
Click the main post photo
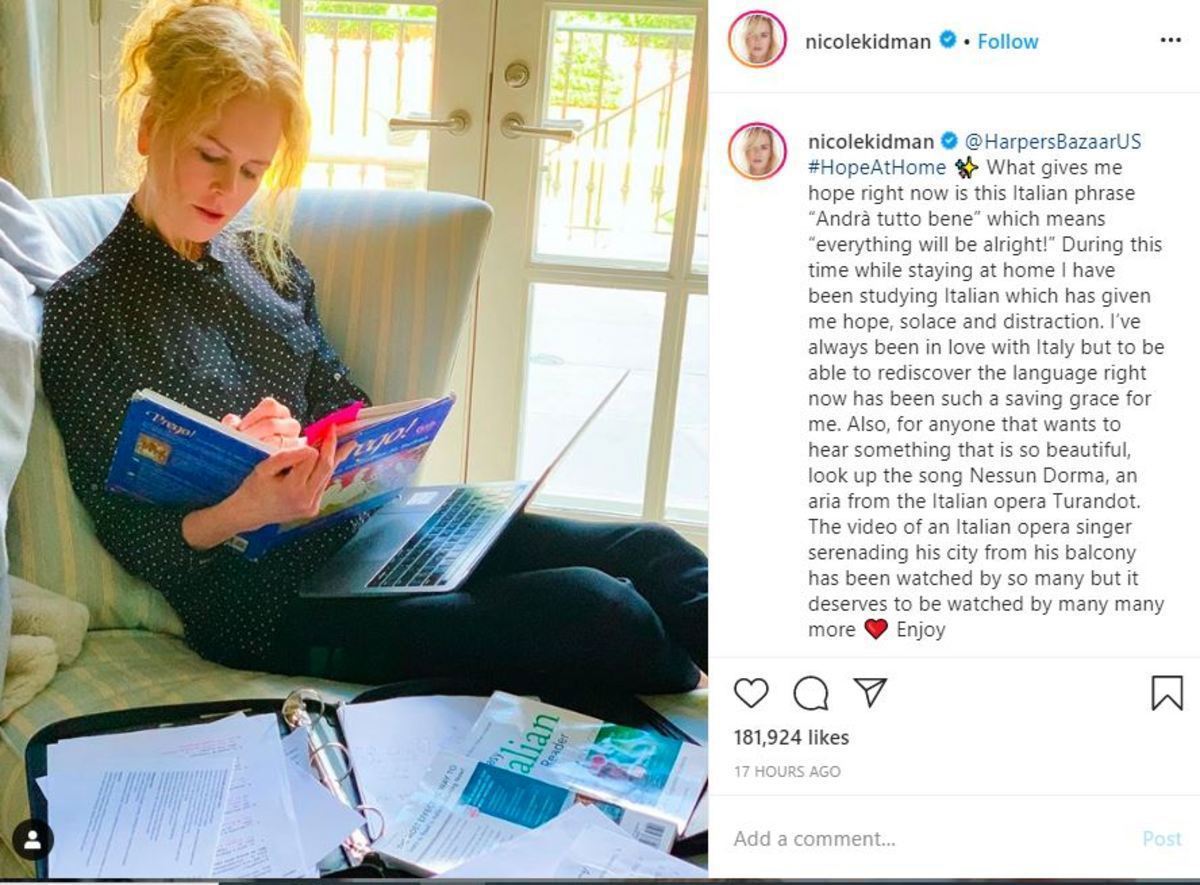(354, 440)
